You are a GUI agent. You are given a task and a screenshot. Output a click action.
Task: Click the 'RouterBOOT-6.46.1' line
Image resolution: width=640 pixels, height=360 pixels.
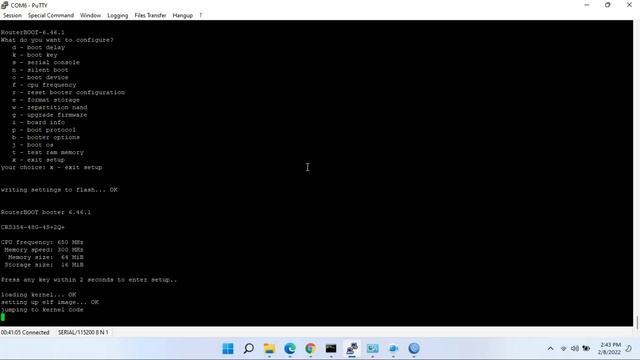33,32
